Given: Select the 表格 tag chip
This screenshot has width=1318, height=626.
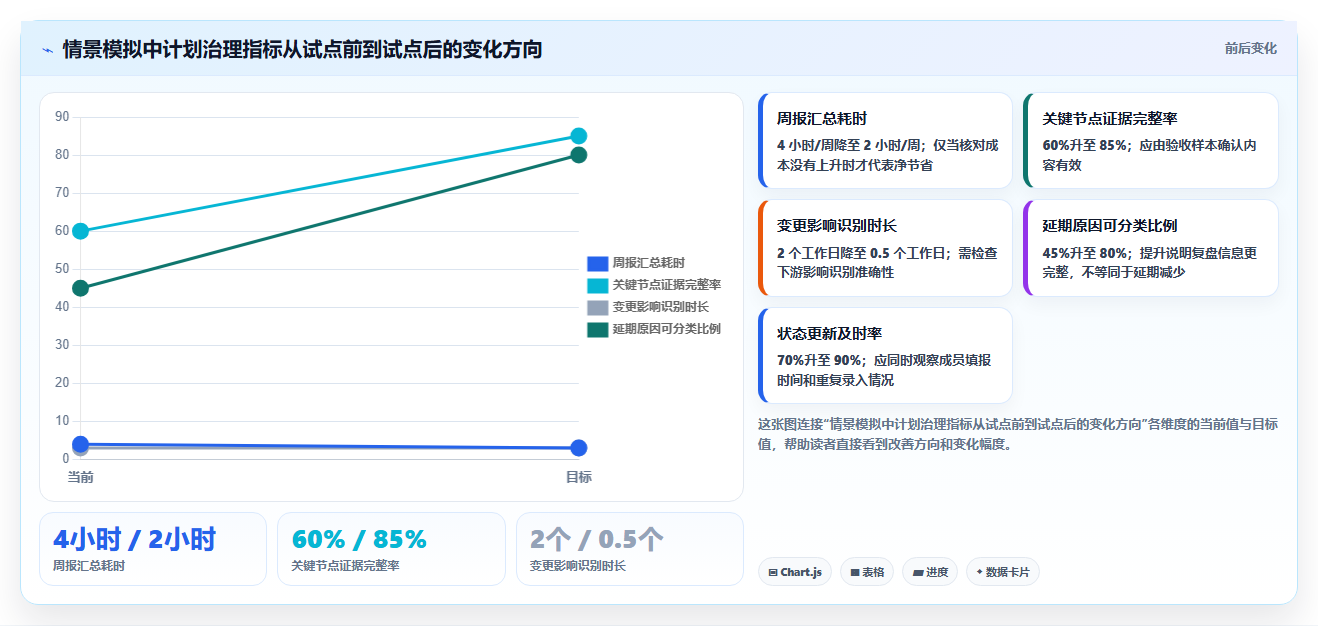Looking at the screenshot, I should [867, 572].
